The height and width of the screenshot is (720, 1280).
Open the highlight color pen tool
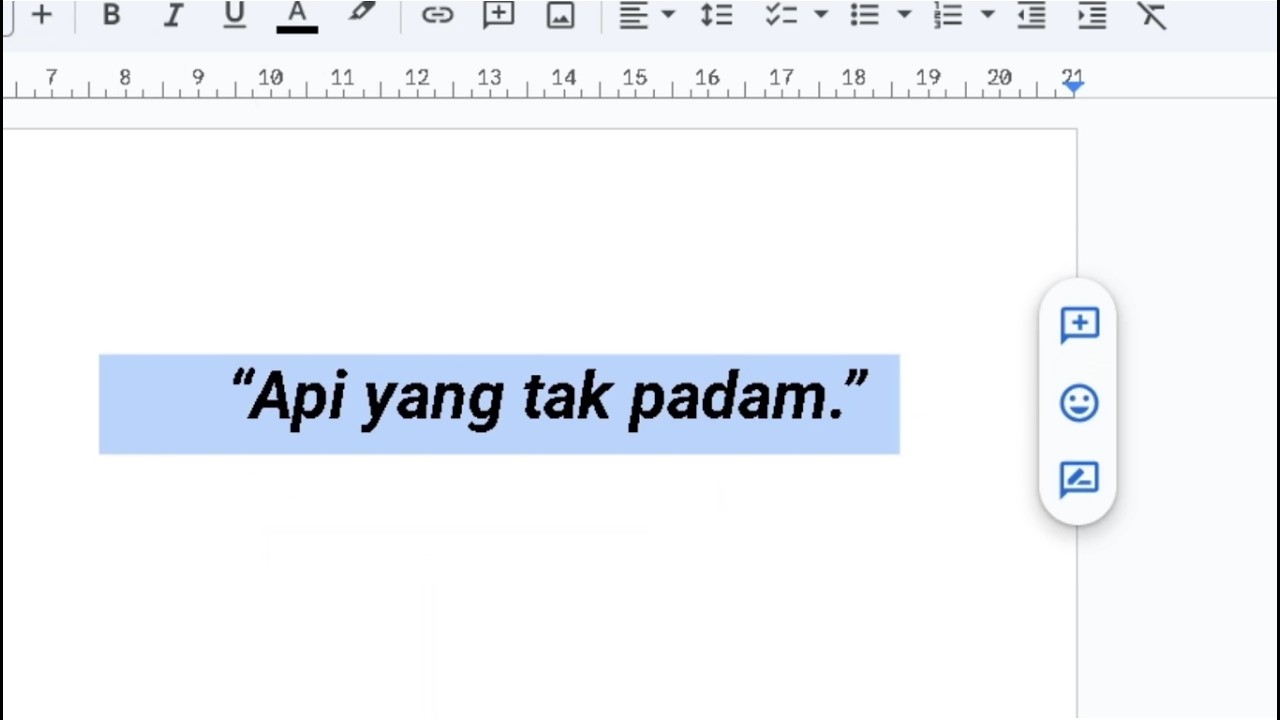coord(361,14)
